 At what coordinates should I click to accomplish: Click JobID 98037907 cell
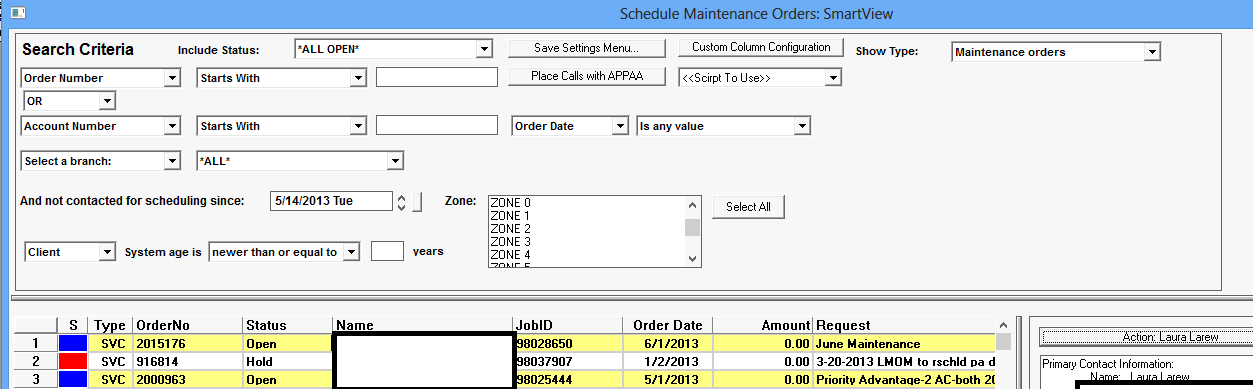pos(568,361)
